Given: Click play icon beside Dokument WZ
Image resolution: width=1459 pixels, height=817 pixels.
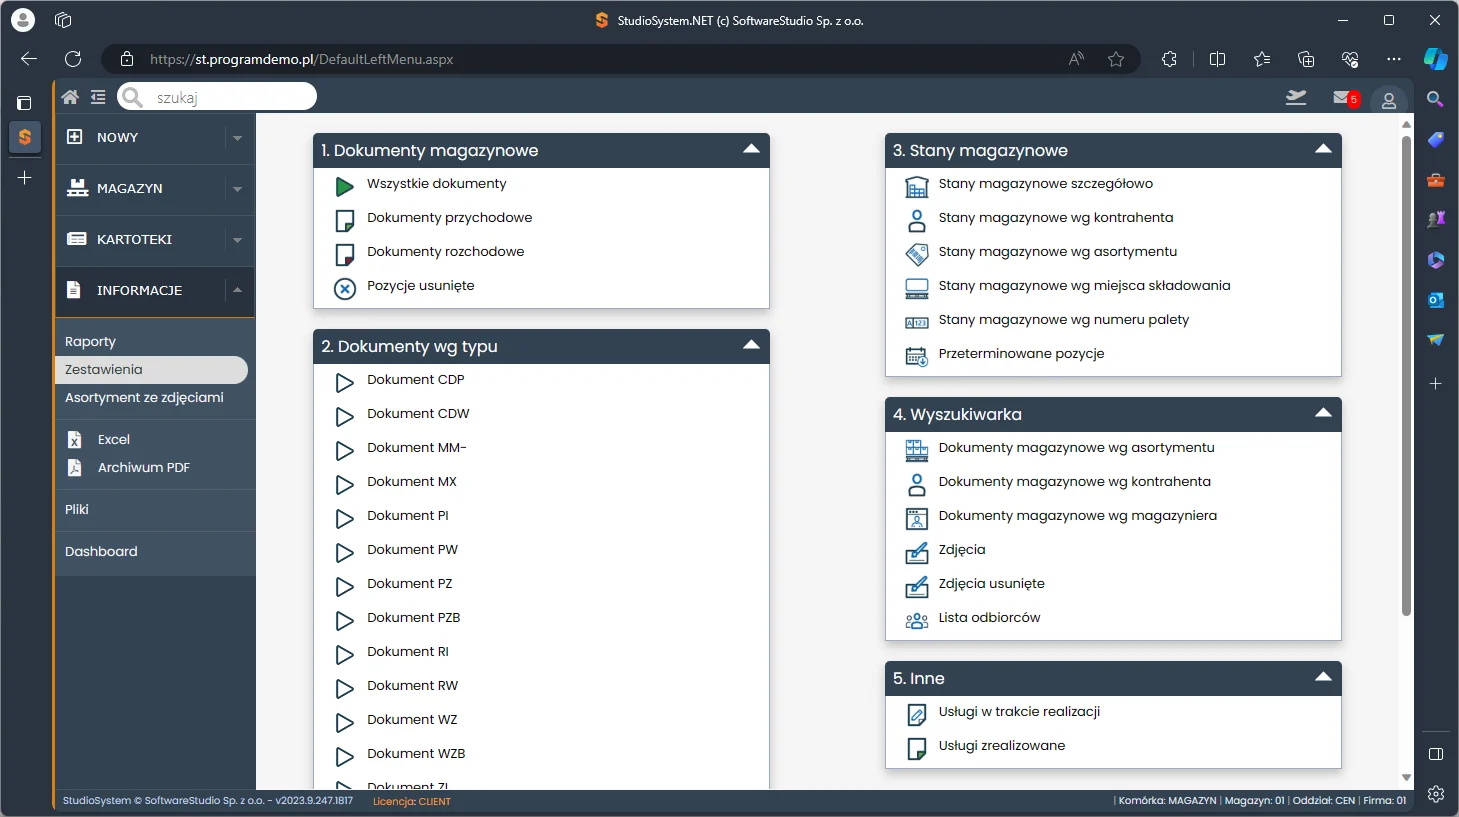Looking at the screenshot, I should [344, 722].
